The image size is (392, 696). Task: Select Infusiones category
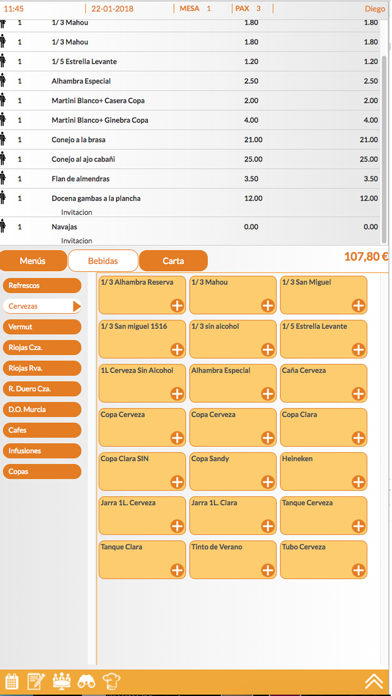click(42, 451)
